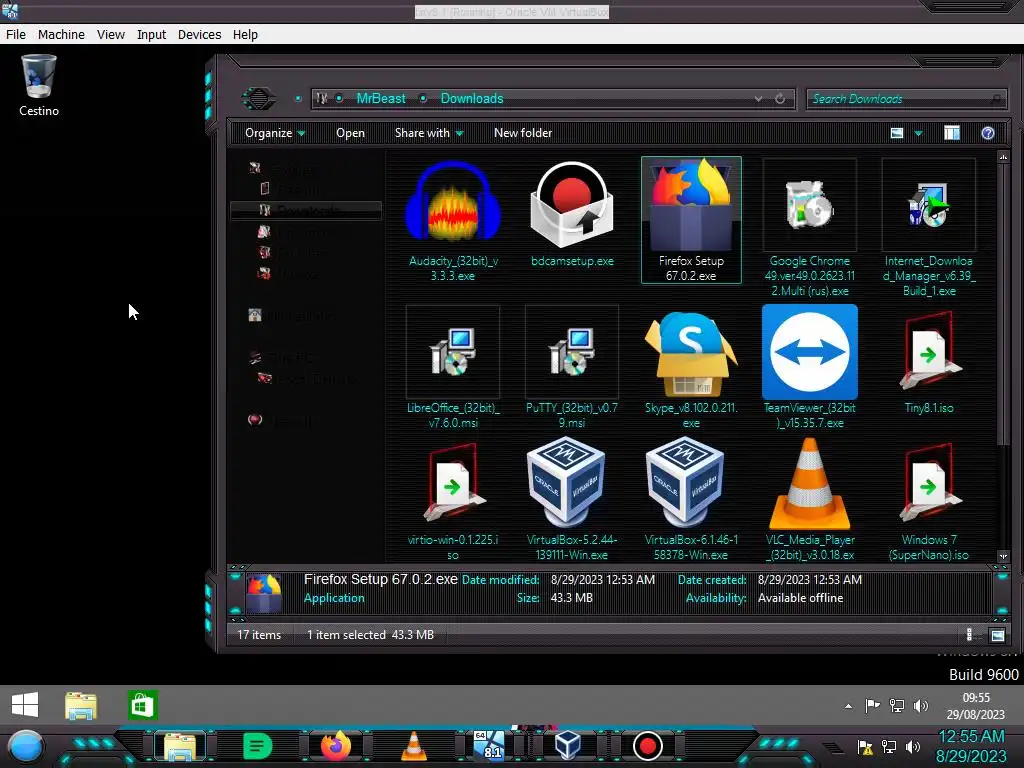Select the TeamViewer (32bit) v15.35.7.exe file
Screen dimensions: 1024x768
(x=810, y=367)
